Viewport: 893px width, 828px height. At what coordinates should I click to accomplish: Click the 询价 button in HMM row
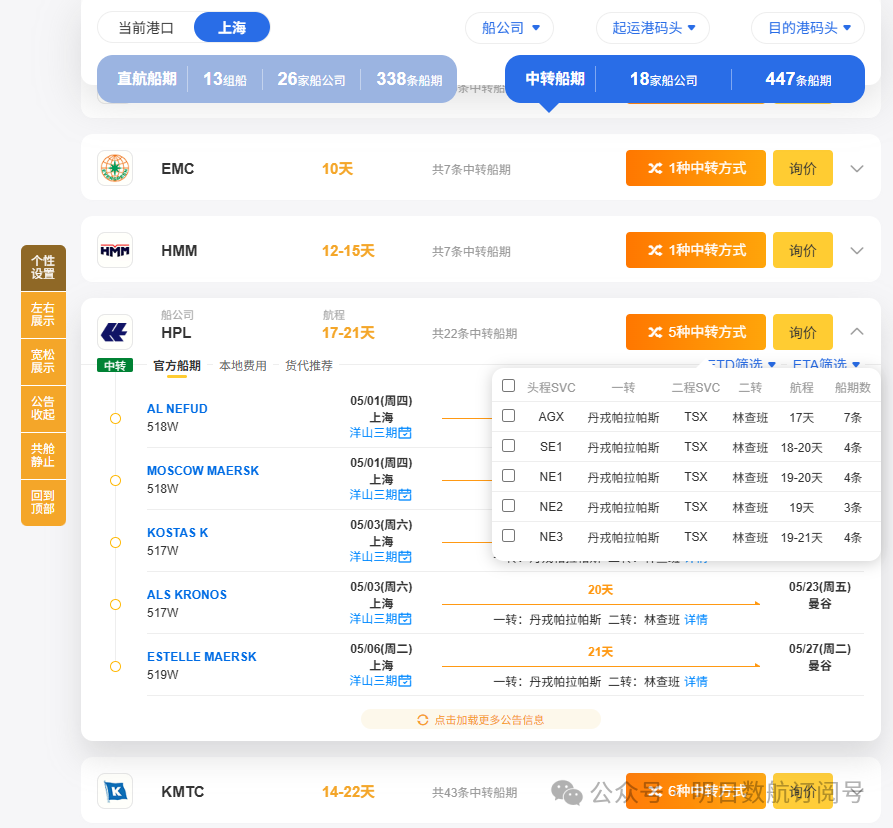point(803,250)
